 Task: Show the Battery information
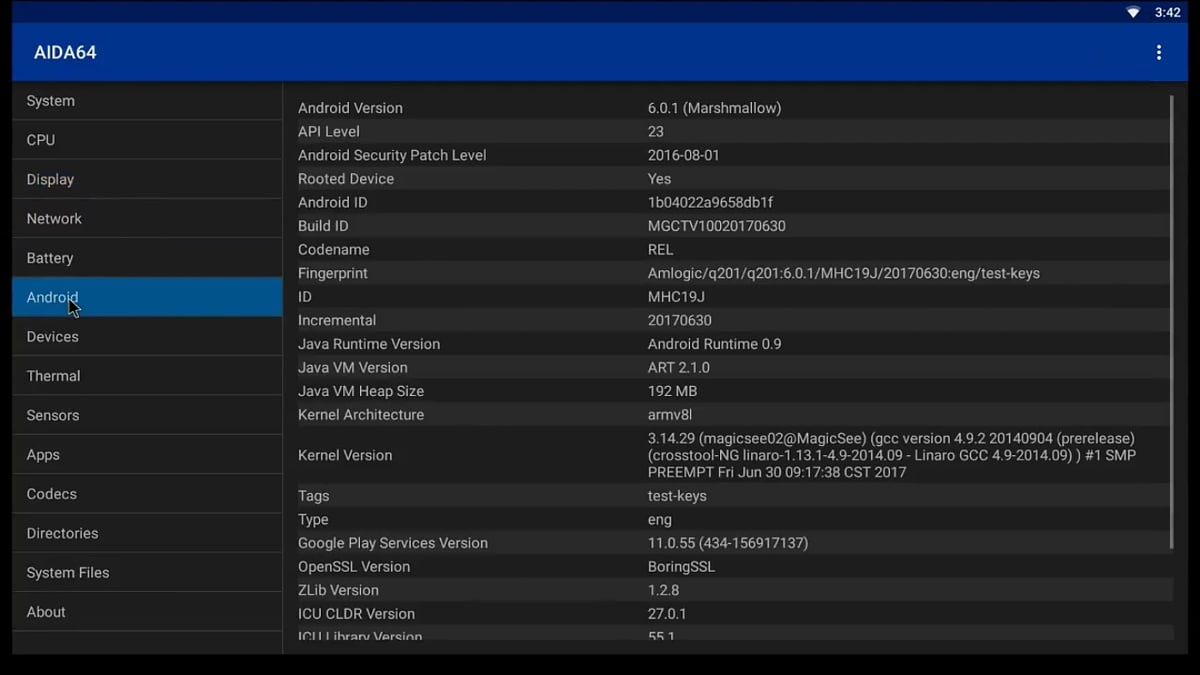coord(147,258)
